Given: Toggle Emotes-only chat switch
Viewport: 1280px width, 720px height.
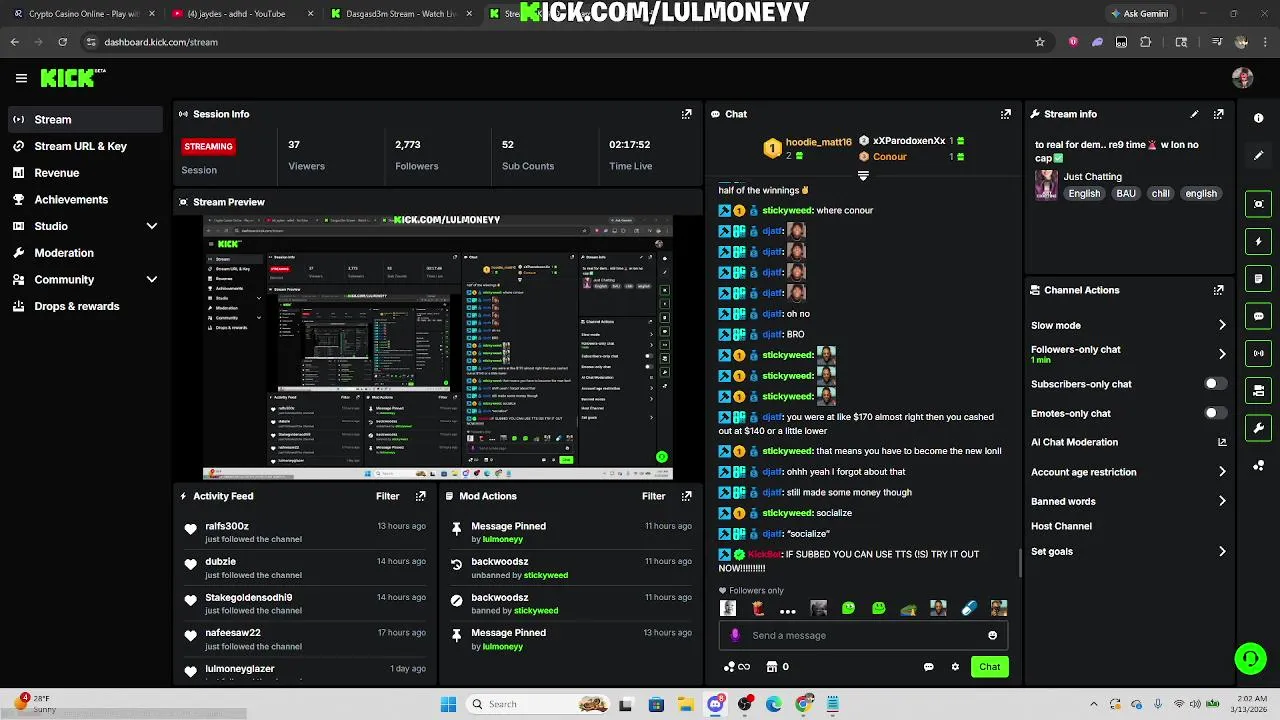Looking at the screenshot, I should point(1215,413).
